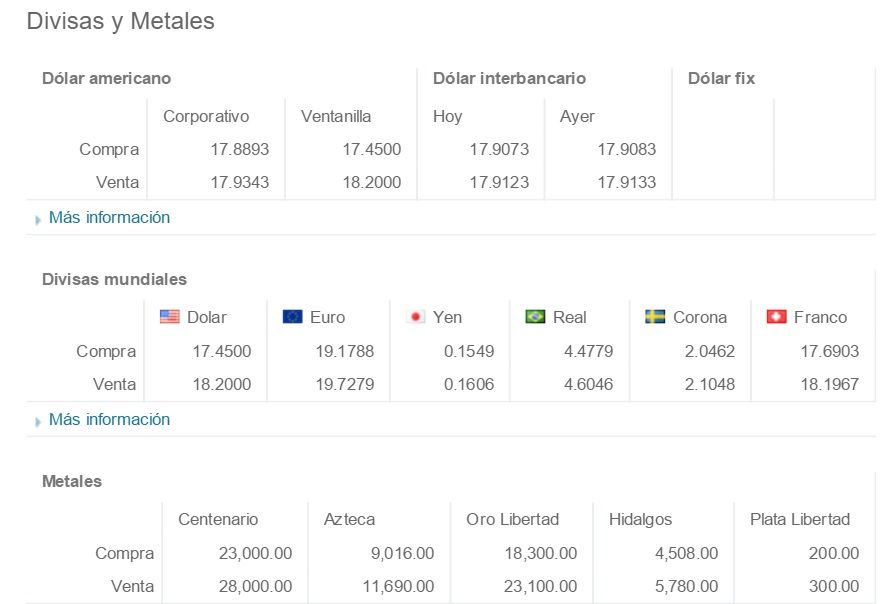Collapse the Metales section
Screen dimensions: 885x604
[x=71, y=481]
